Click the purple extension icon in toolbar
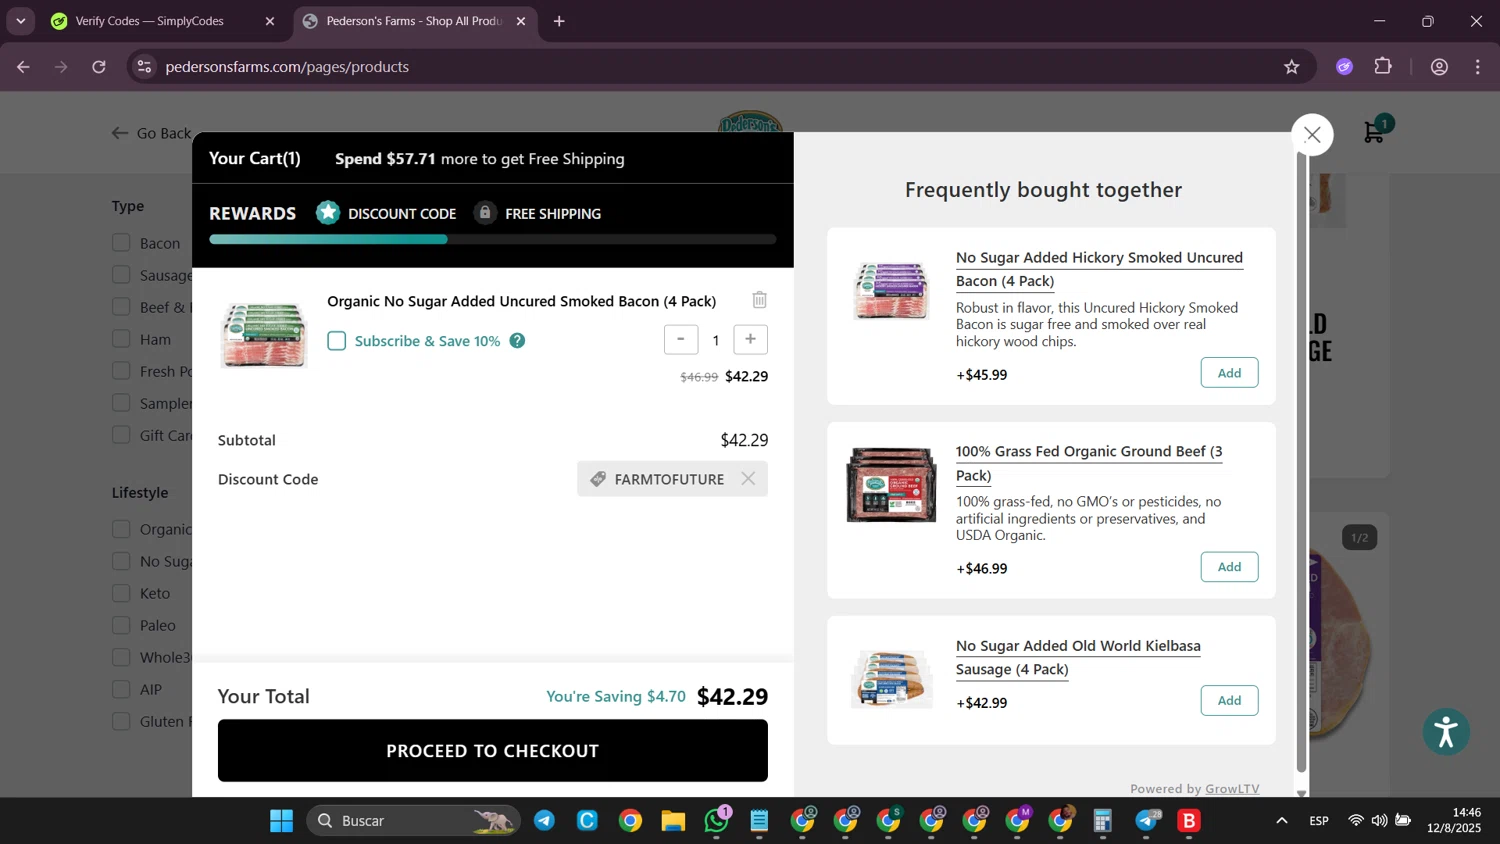 pyautogui.click(x=1345, y=67)
